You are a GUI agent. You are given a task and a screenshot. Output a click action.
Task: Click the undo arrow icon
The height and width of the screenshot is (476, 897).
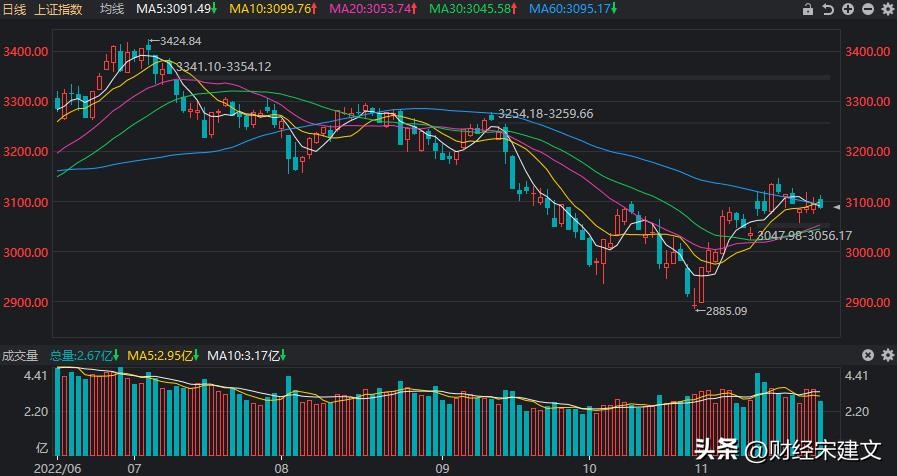coord(827,10)
